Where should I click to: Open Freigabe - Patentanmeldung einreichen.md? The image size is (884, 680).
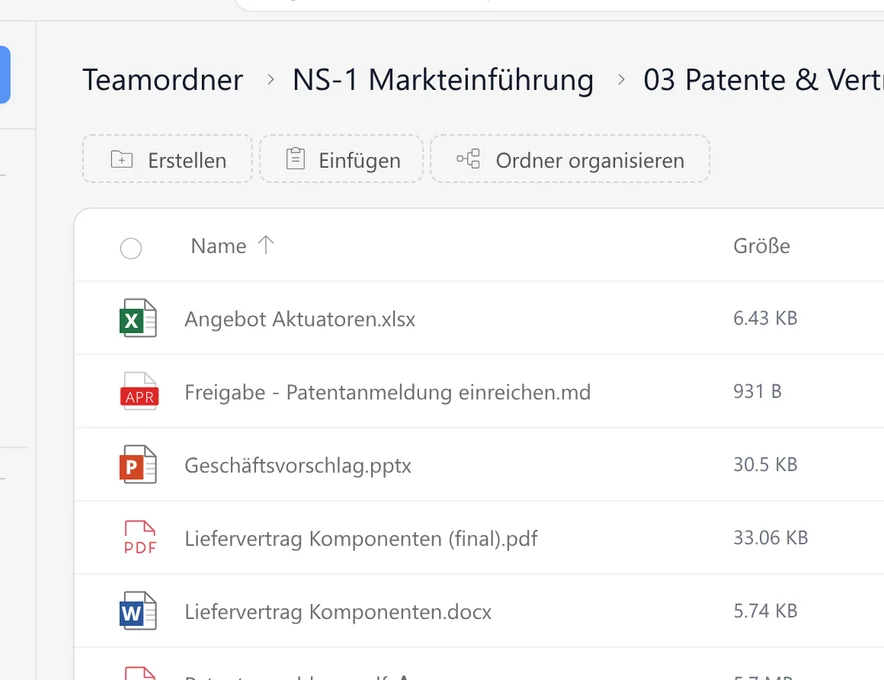coord(388,392)
